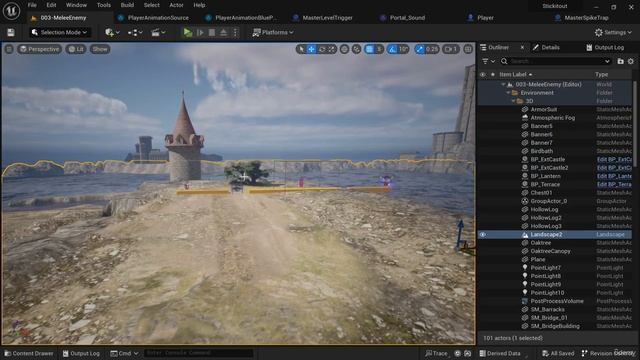Change the grid snap size value
Image resolution: width=640 pixels, height=360 pixels.
click(379, 49)
